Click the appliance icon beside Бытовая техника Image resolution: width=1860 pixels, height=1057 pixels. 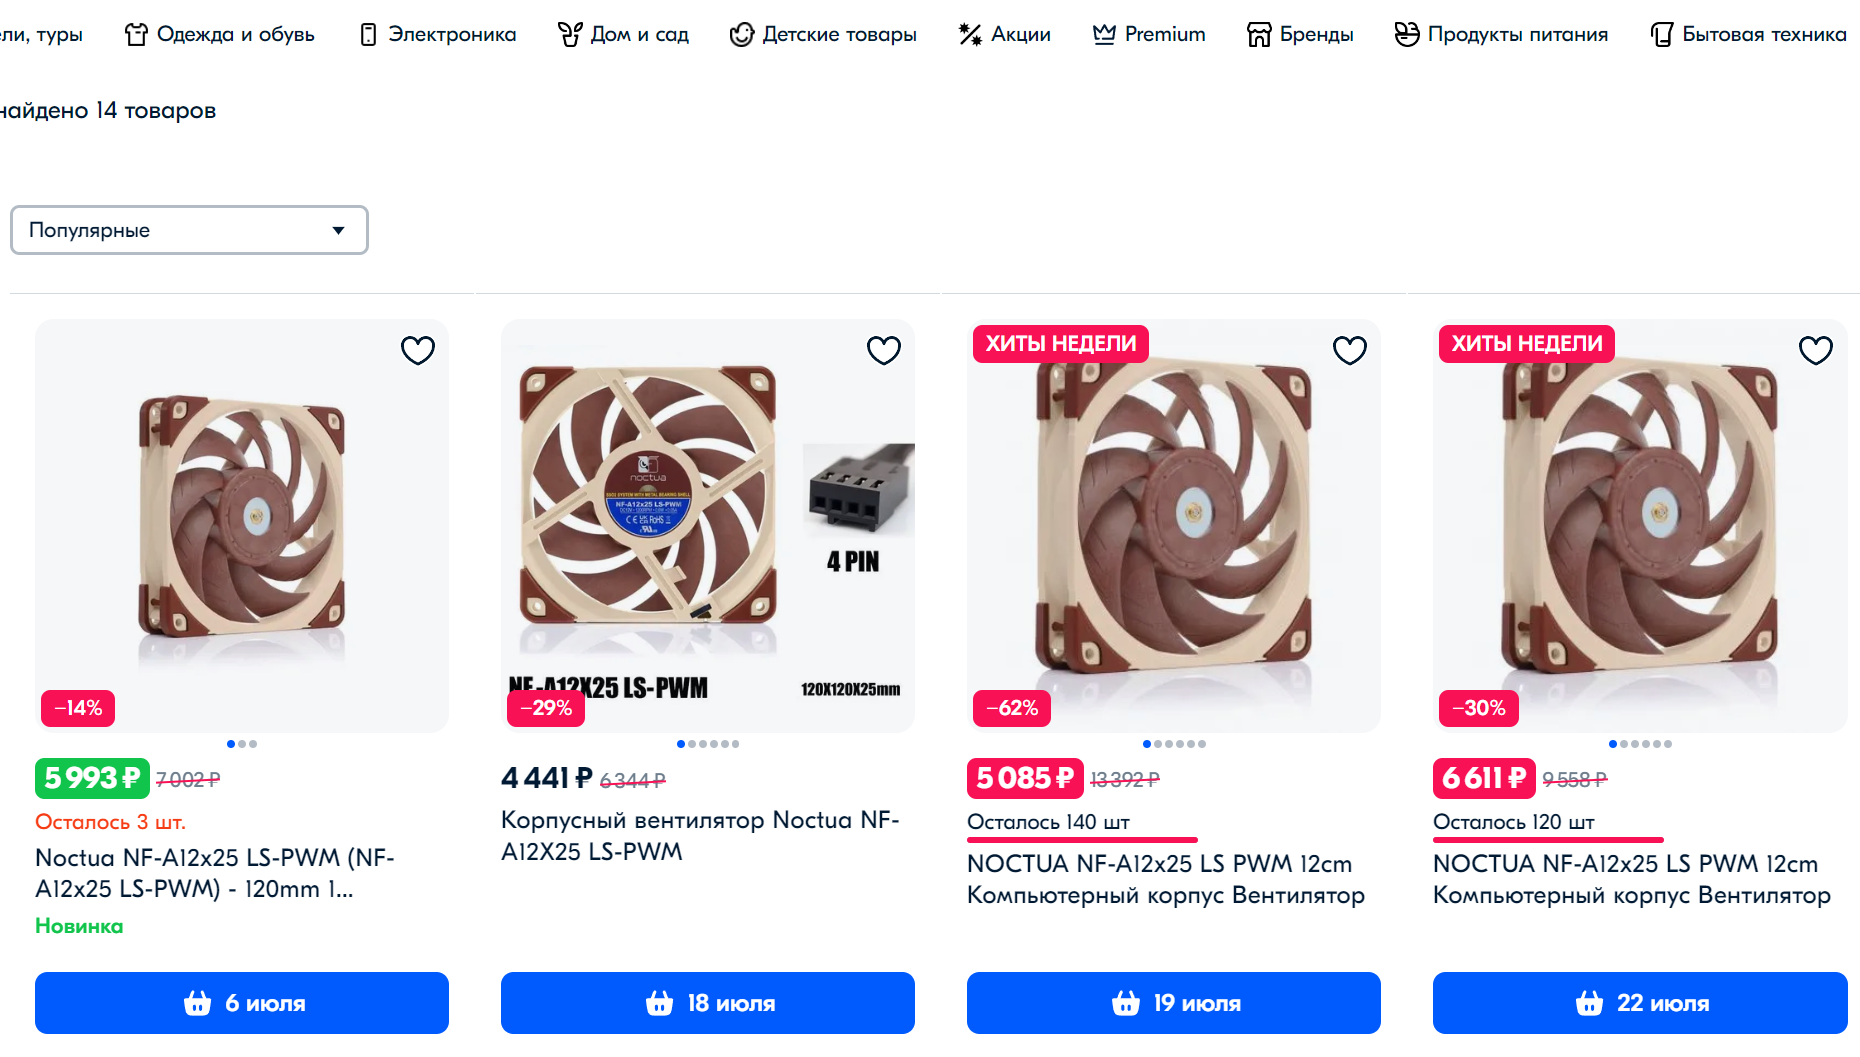click(x=1662, y=35)
